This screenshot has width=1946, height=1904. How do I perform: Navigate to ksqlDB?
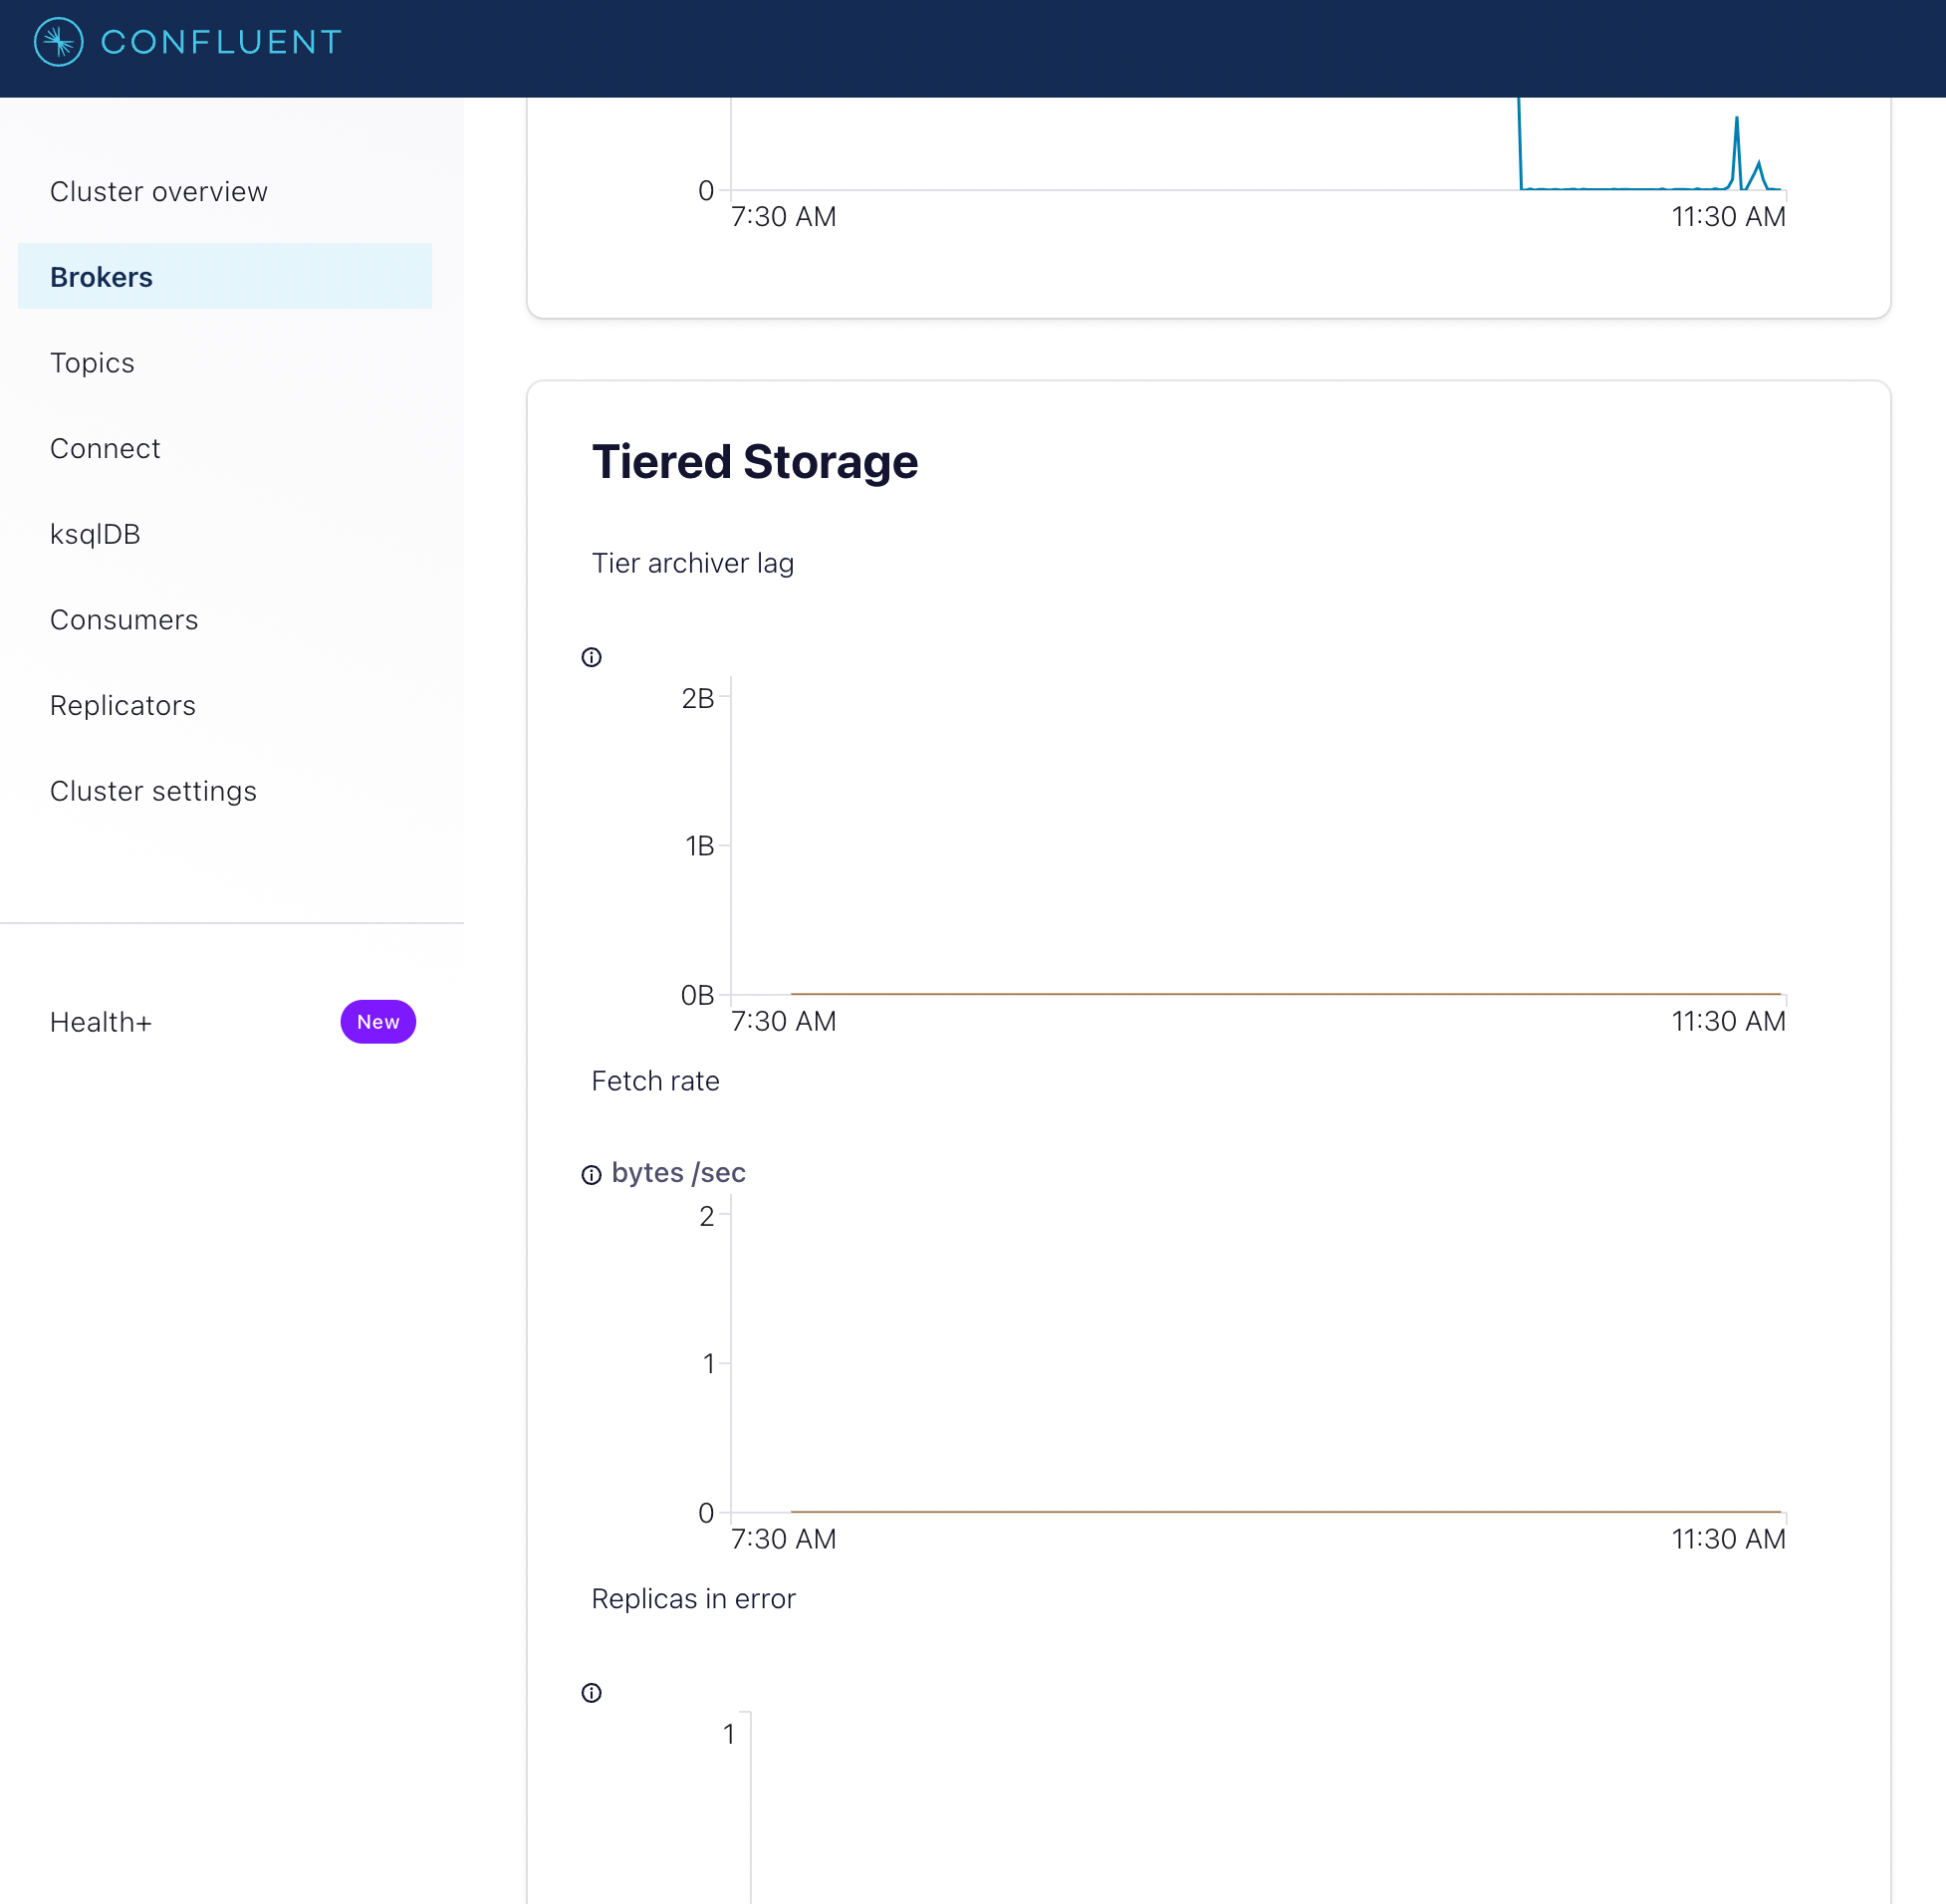pos(95,534)
